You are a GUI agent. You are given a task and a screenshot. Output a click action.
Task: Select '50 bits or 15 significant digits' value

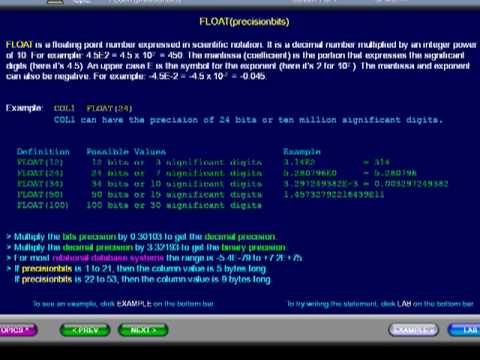[x=177, y=194]
